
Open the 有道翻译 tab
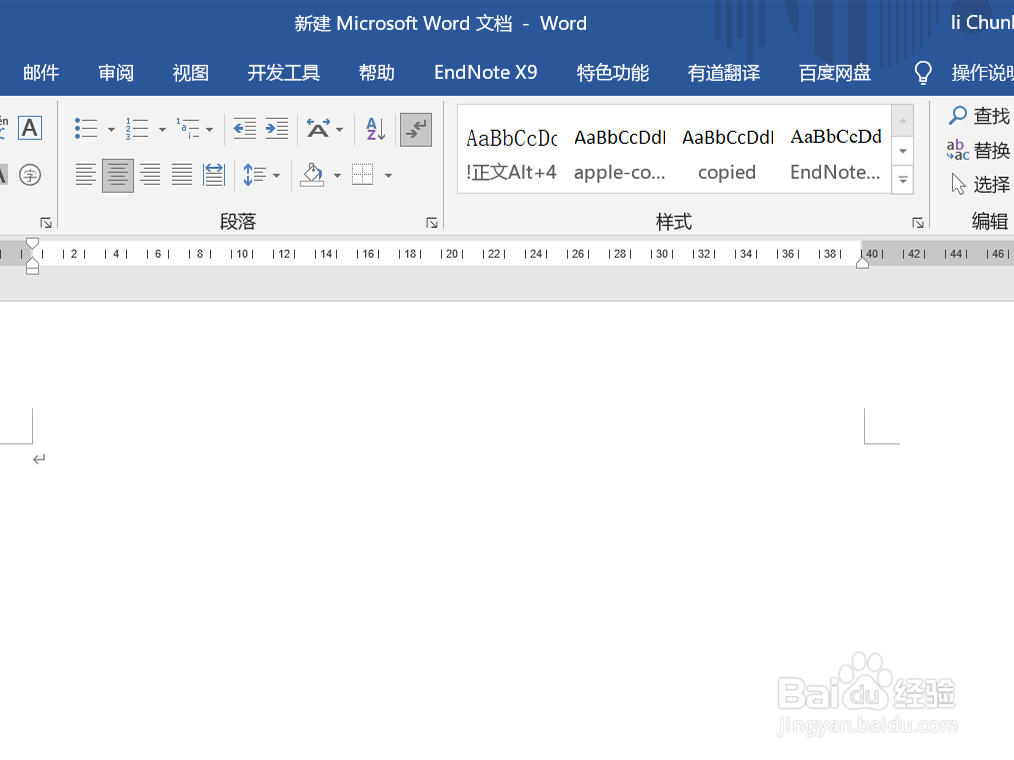click(724, 72)
